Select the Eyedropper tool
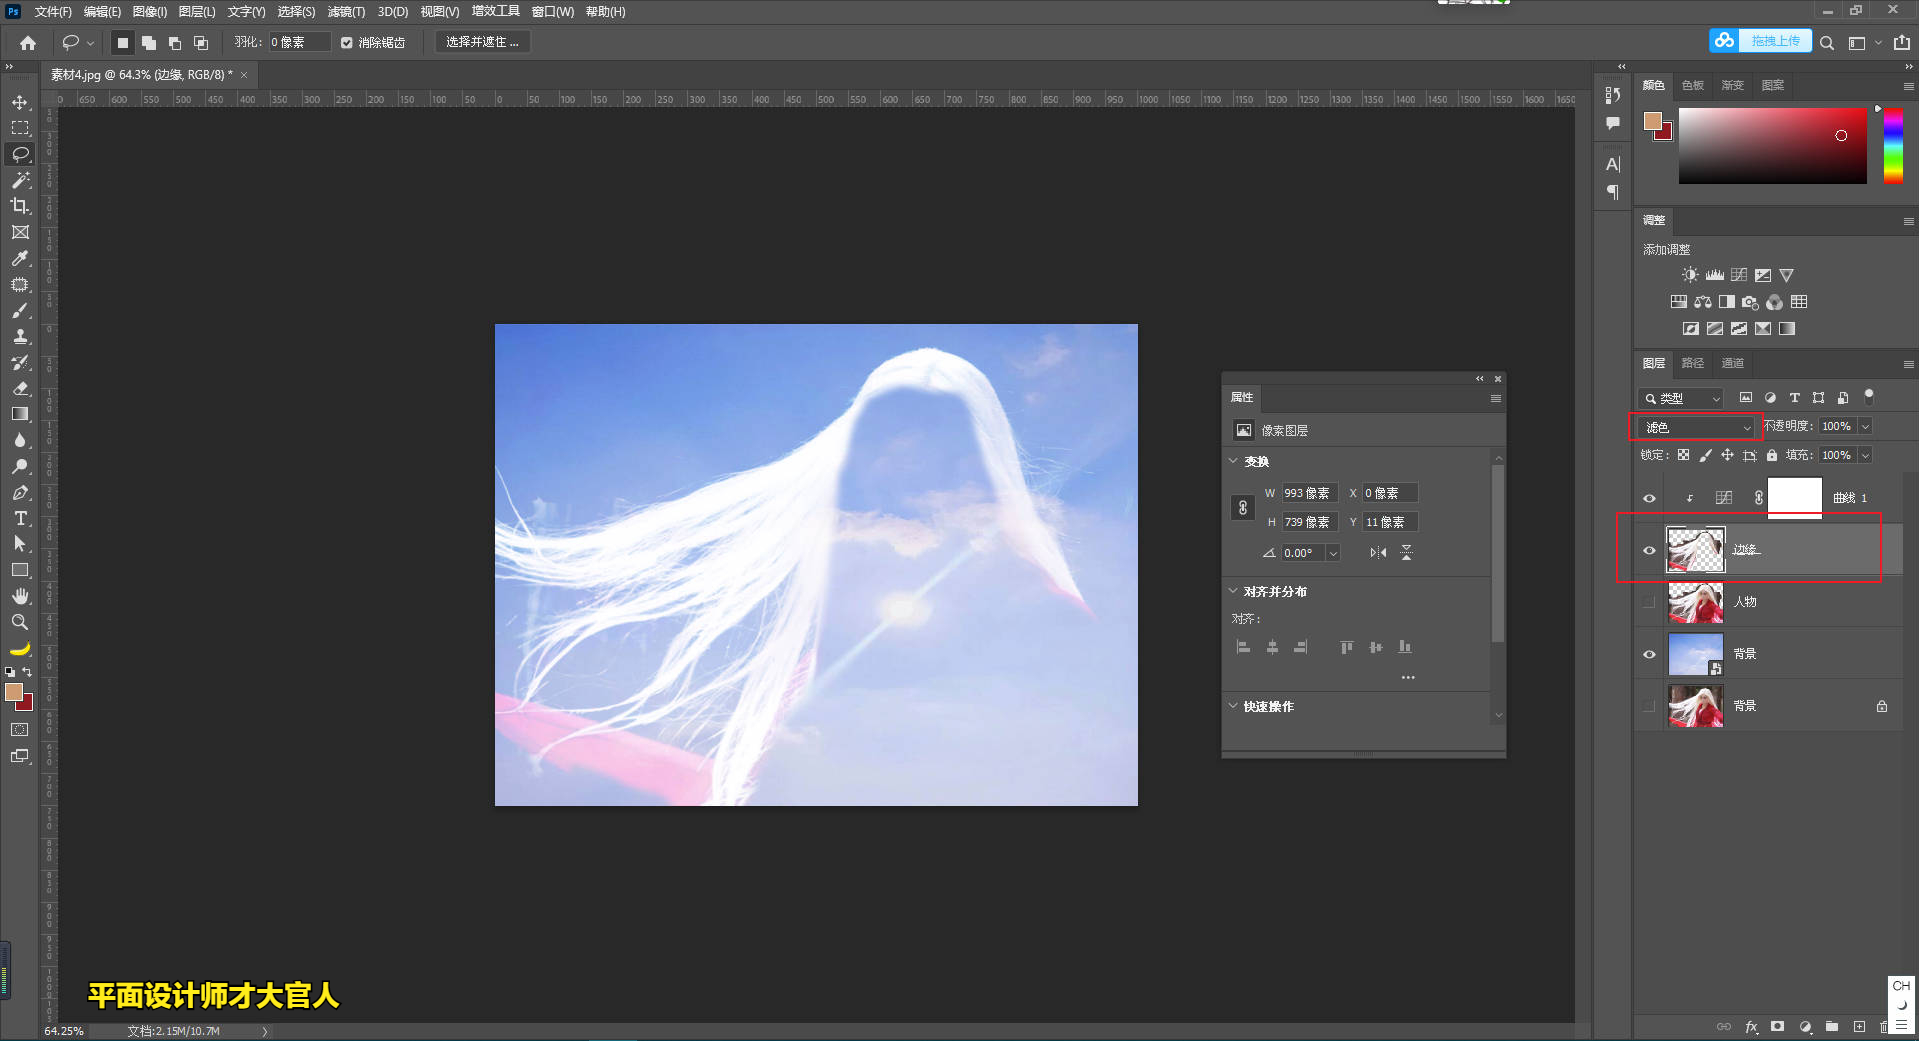Screen dimensions: 1919x1041 pyautogui.click(x=20, y=258)
